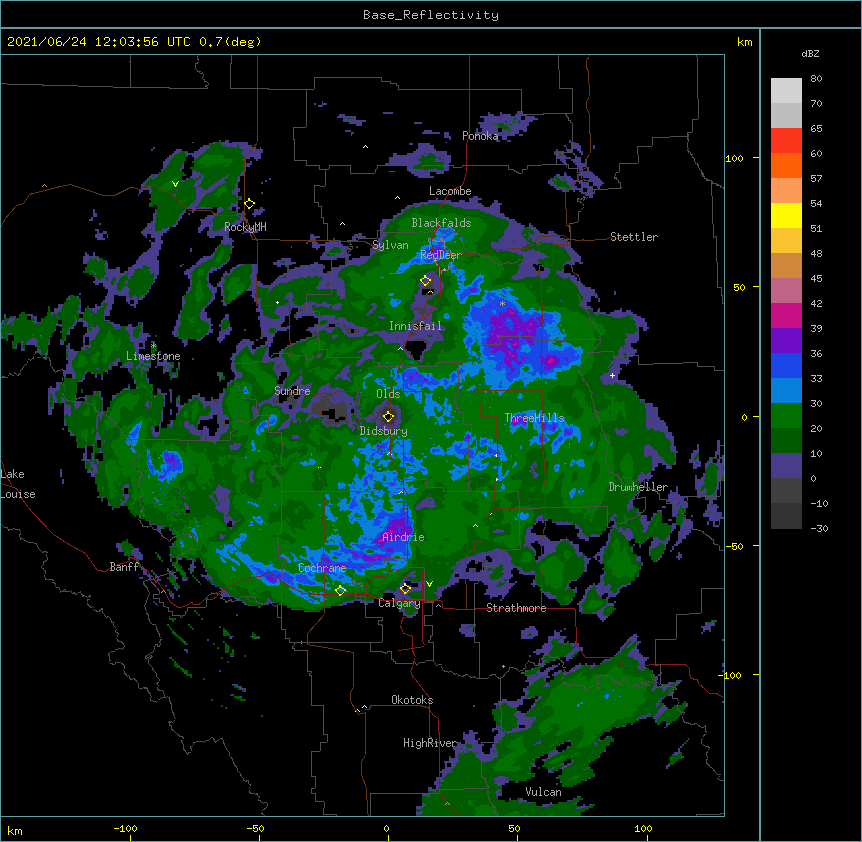Click the Ponoka city label
This screenshot has height=842, width=862.
coord(480,136)
